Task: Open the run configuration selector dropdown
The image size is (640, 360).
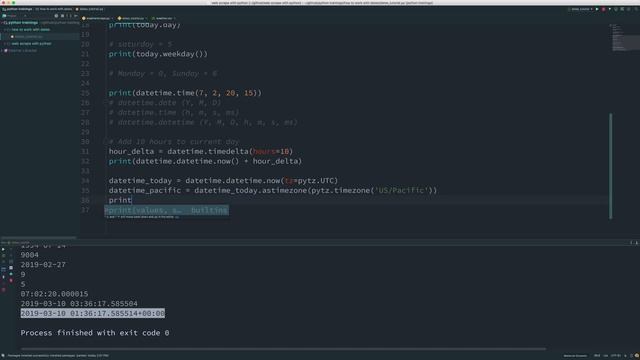Action: 580,9
